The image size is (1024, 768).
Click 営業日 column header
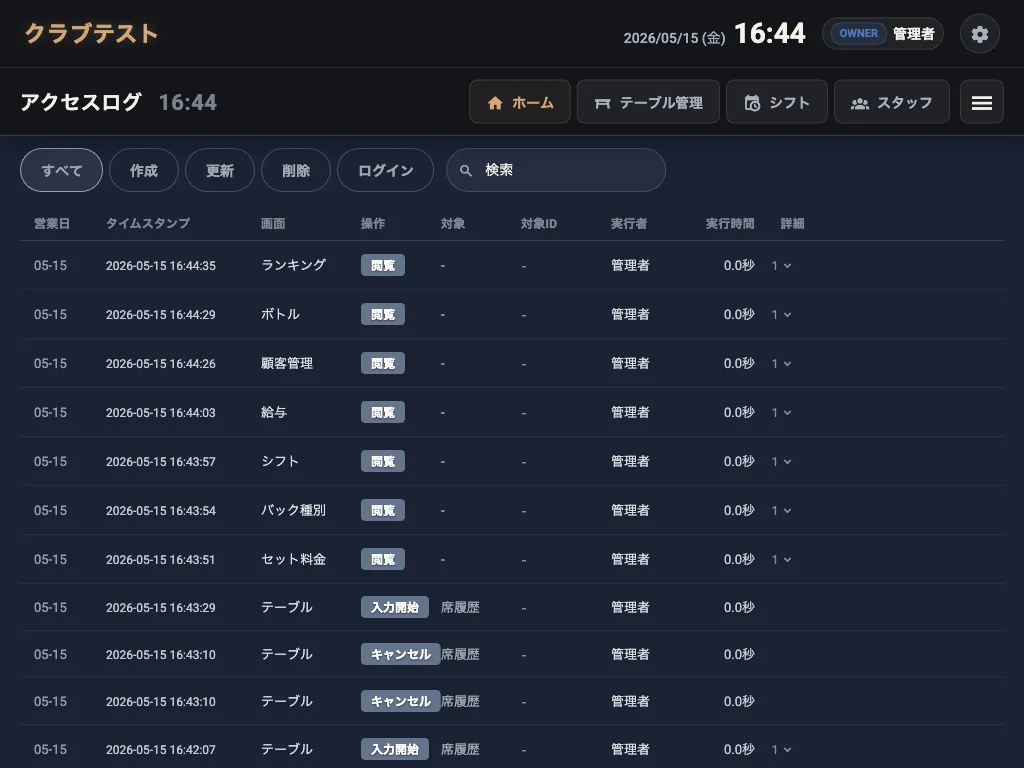coord(52,223)
